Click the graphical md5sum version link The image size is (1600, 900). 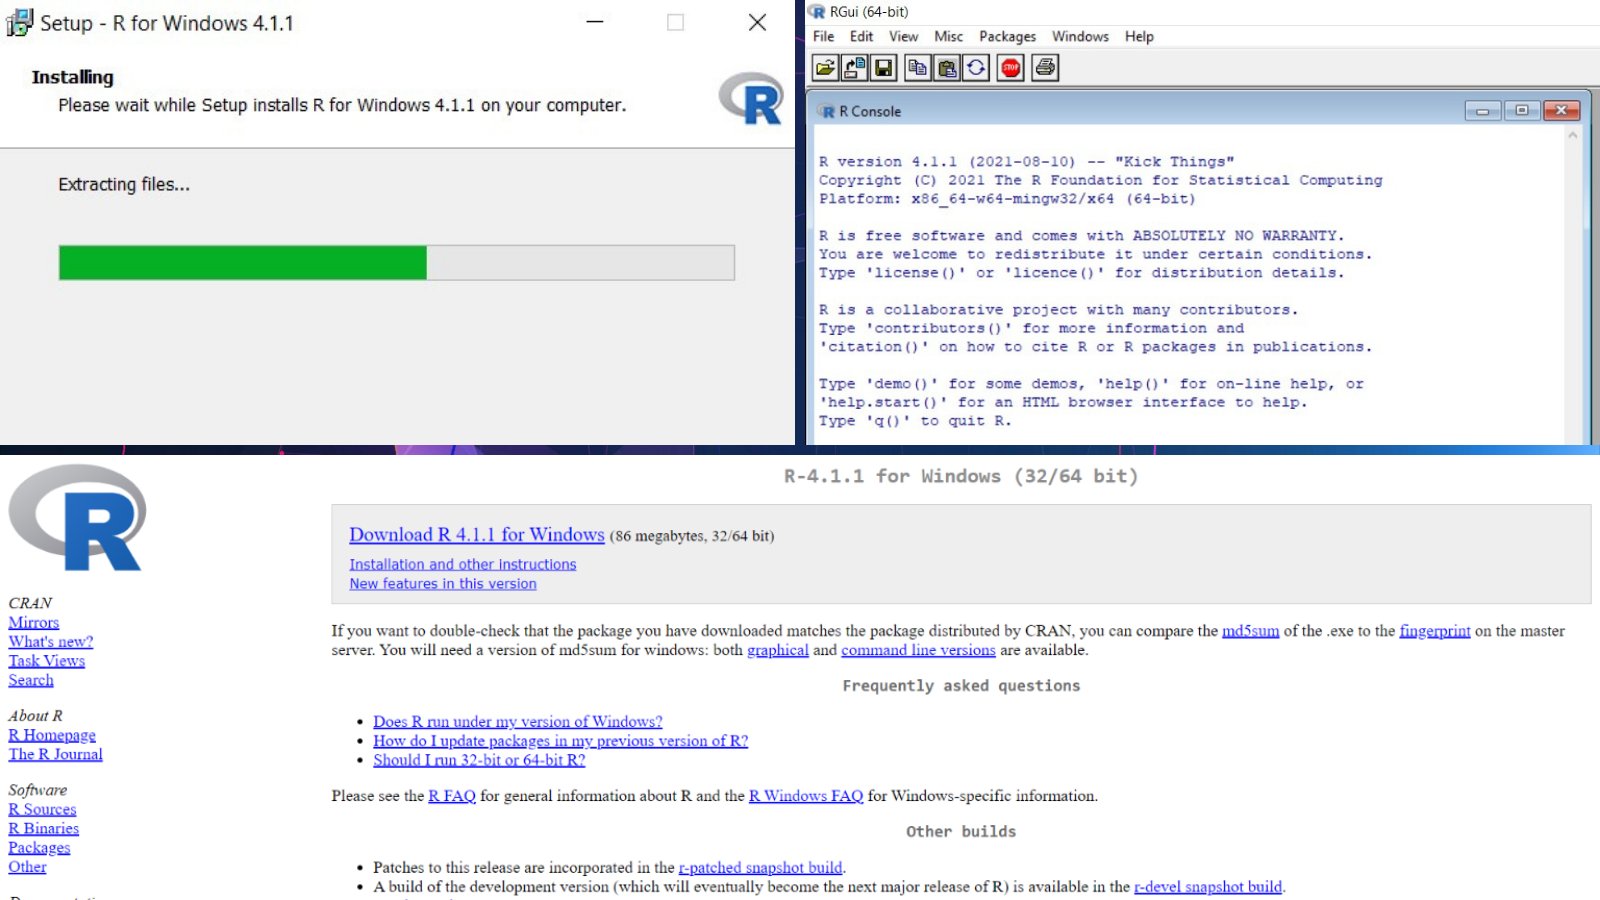click(x=778, y=650)
